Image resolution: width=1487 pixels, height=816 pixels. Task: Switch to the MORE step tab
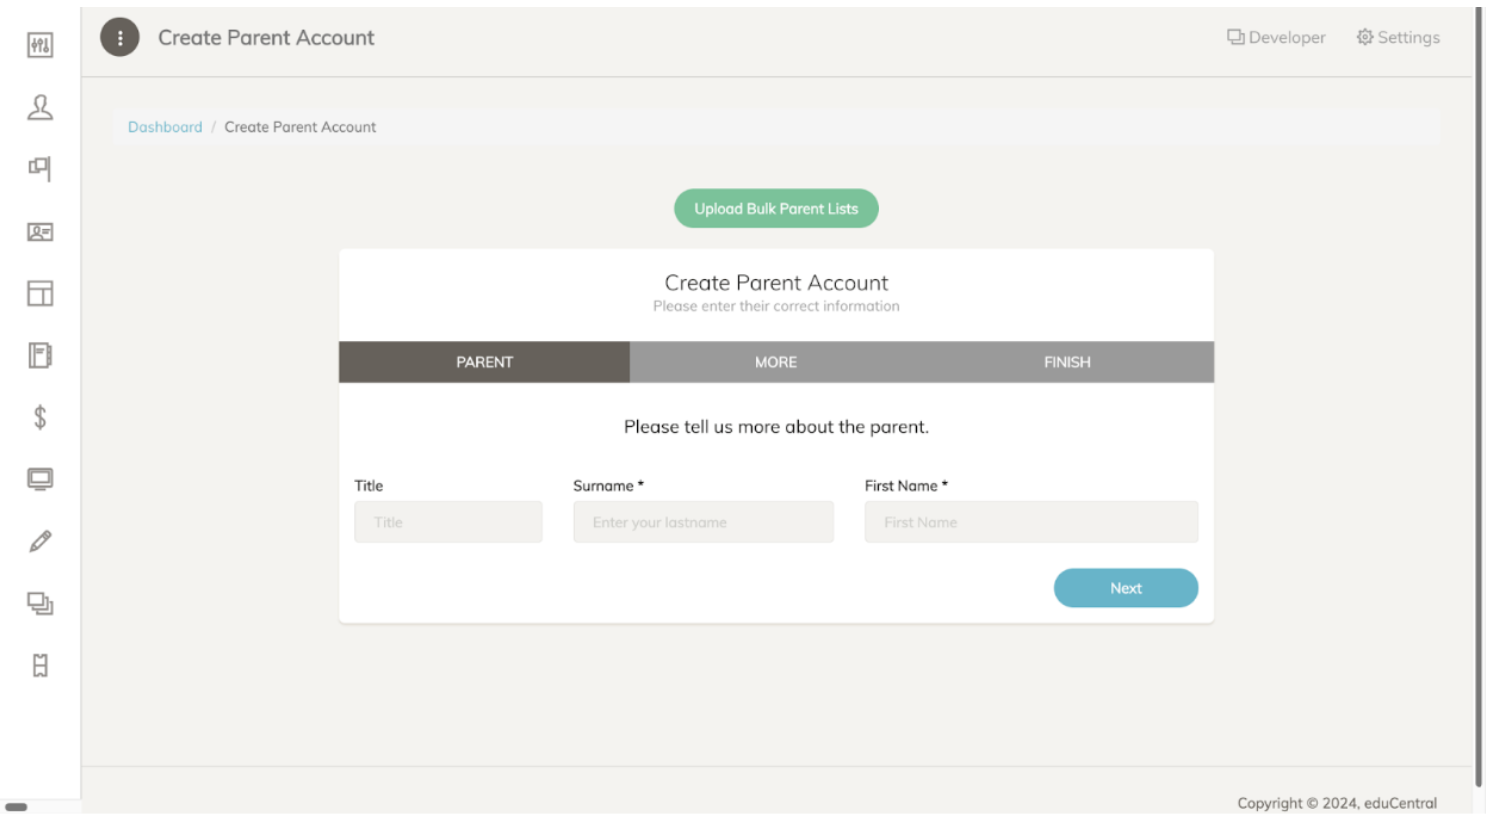[775, 362]
